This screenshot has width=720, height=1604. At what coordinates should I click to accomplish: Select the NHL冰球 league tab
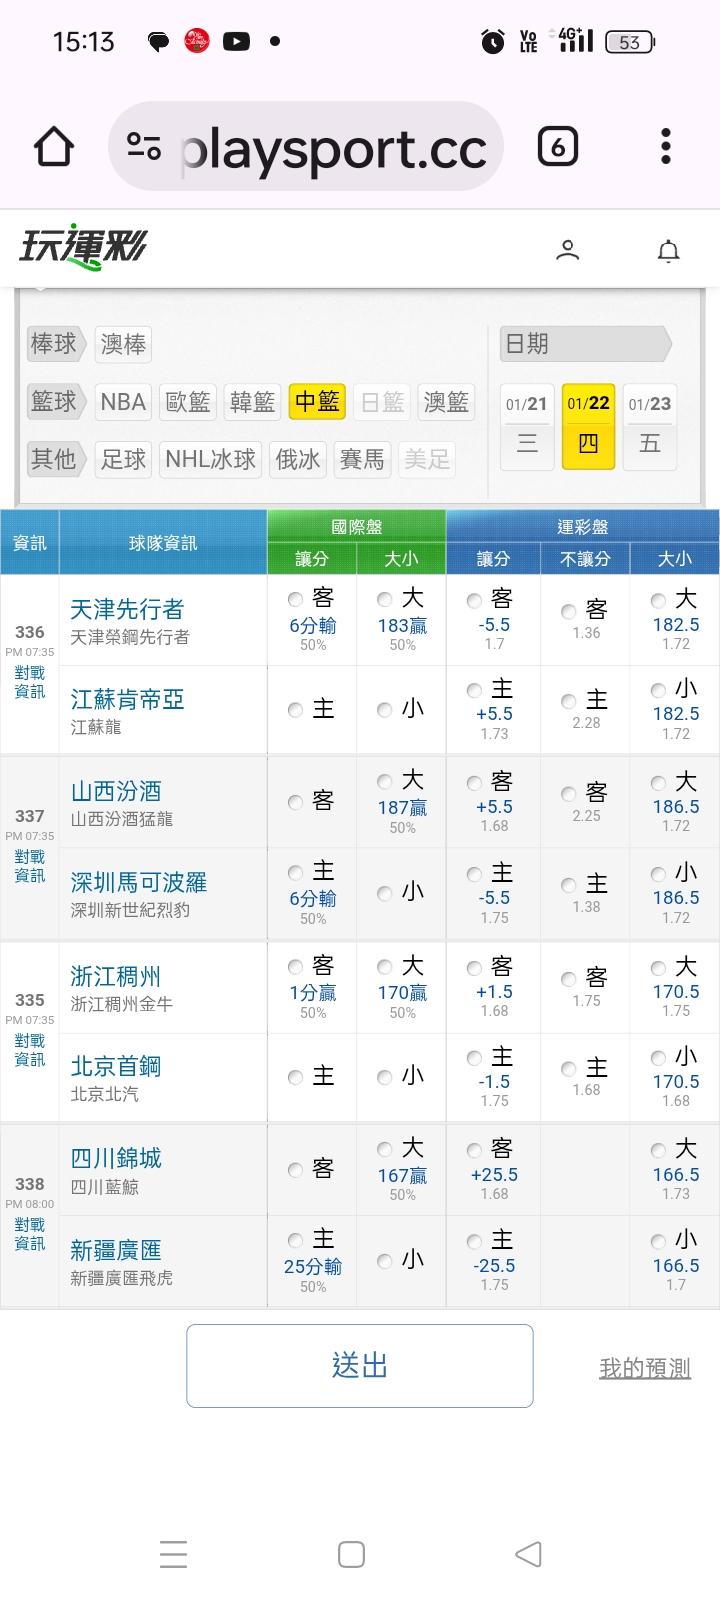(x=210, y=460)
